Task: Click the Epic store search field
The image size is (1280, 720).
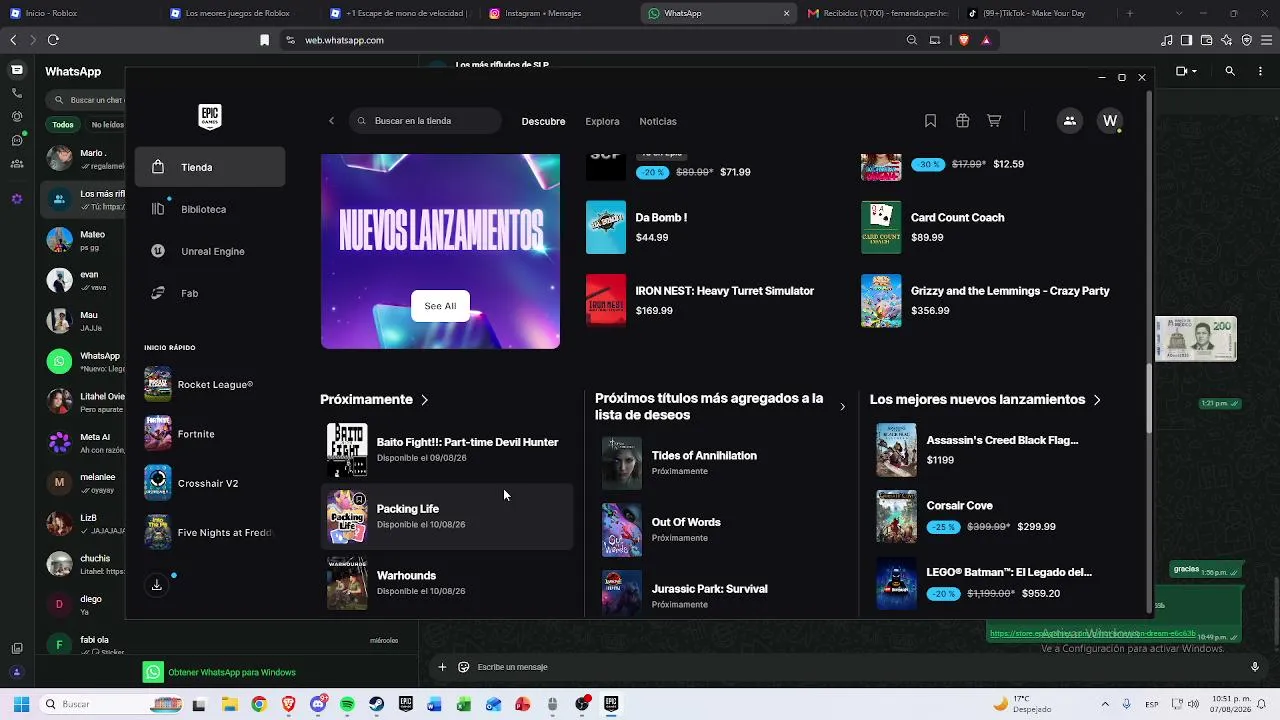Action: (x=425, y=121)
